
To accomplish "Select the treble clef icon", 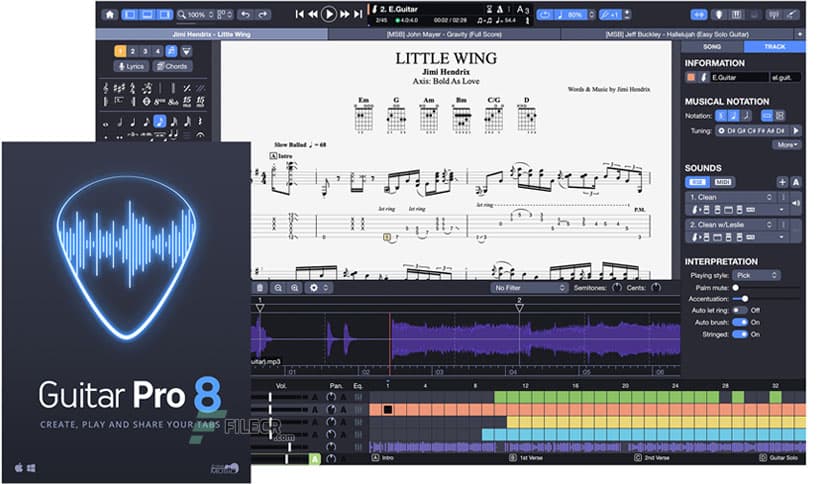I will (x=106, y=88).
